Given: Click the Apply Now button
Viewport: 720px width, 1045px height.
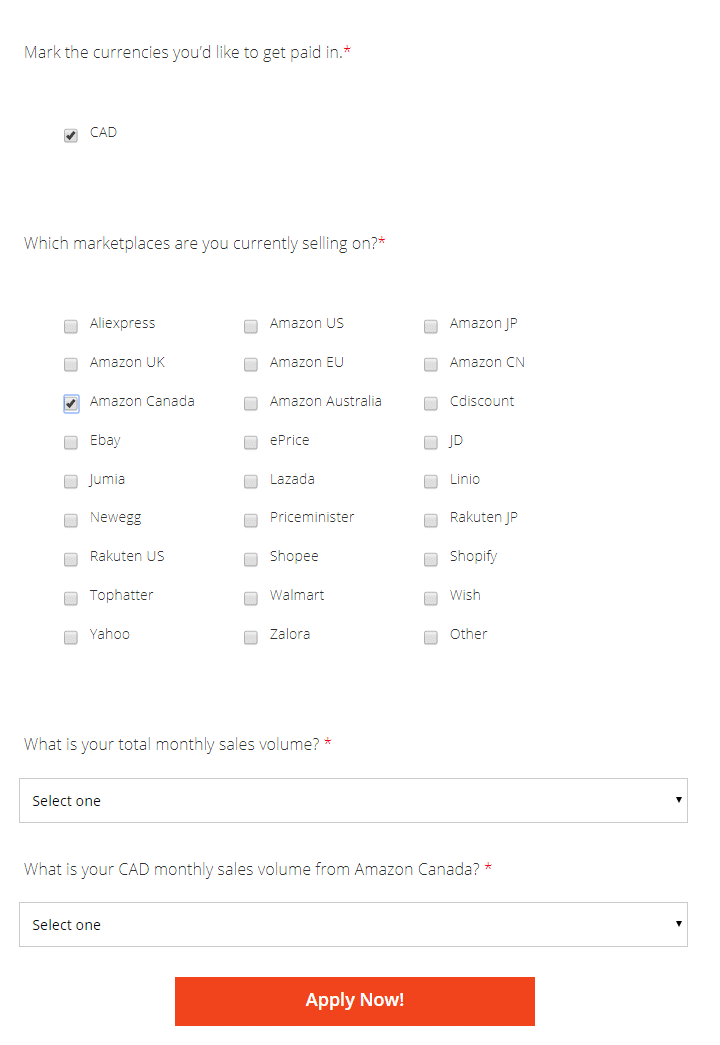Looking at the screenshot, I should (354, 1000).
